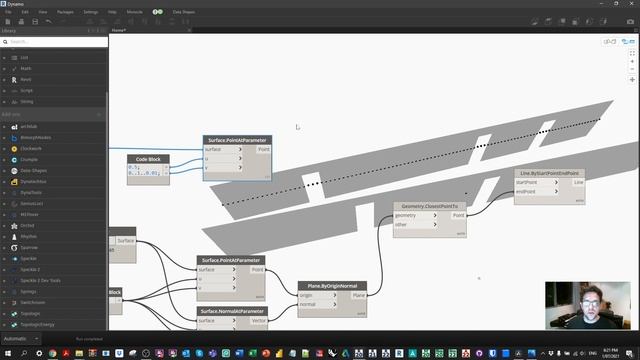Click the Add-ons plus button
This screenshot has height=360, width=640.
coord(99,115)
